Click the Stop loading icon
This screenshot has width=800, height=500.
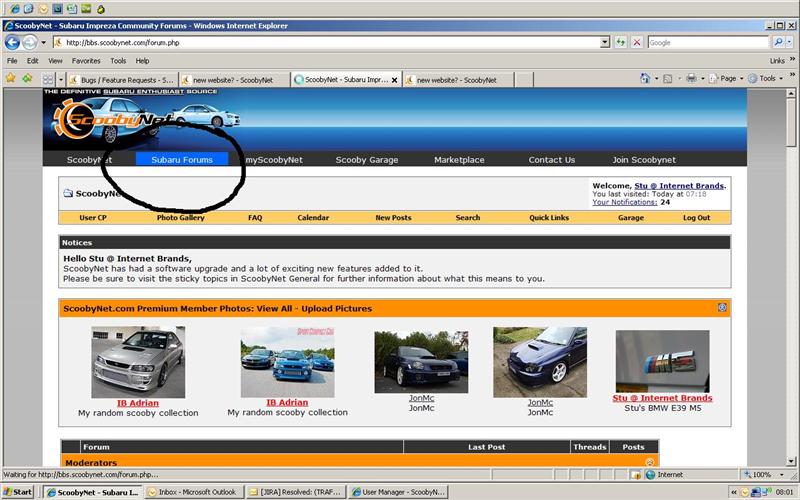635,42
